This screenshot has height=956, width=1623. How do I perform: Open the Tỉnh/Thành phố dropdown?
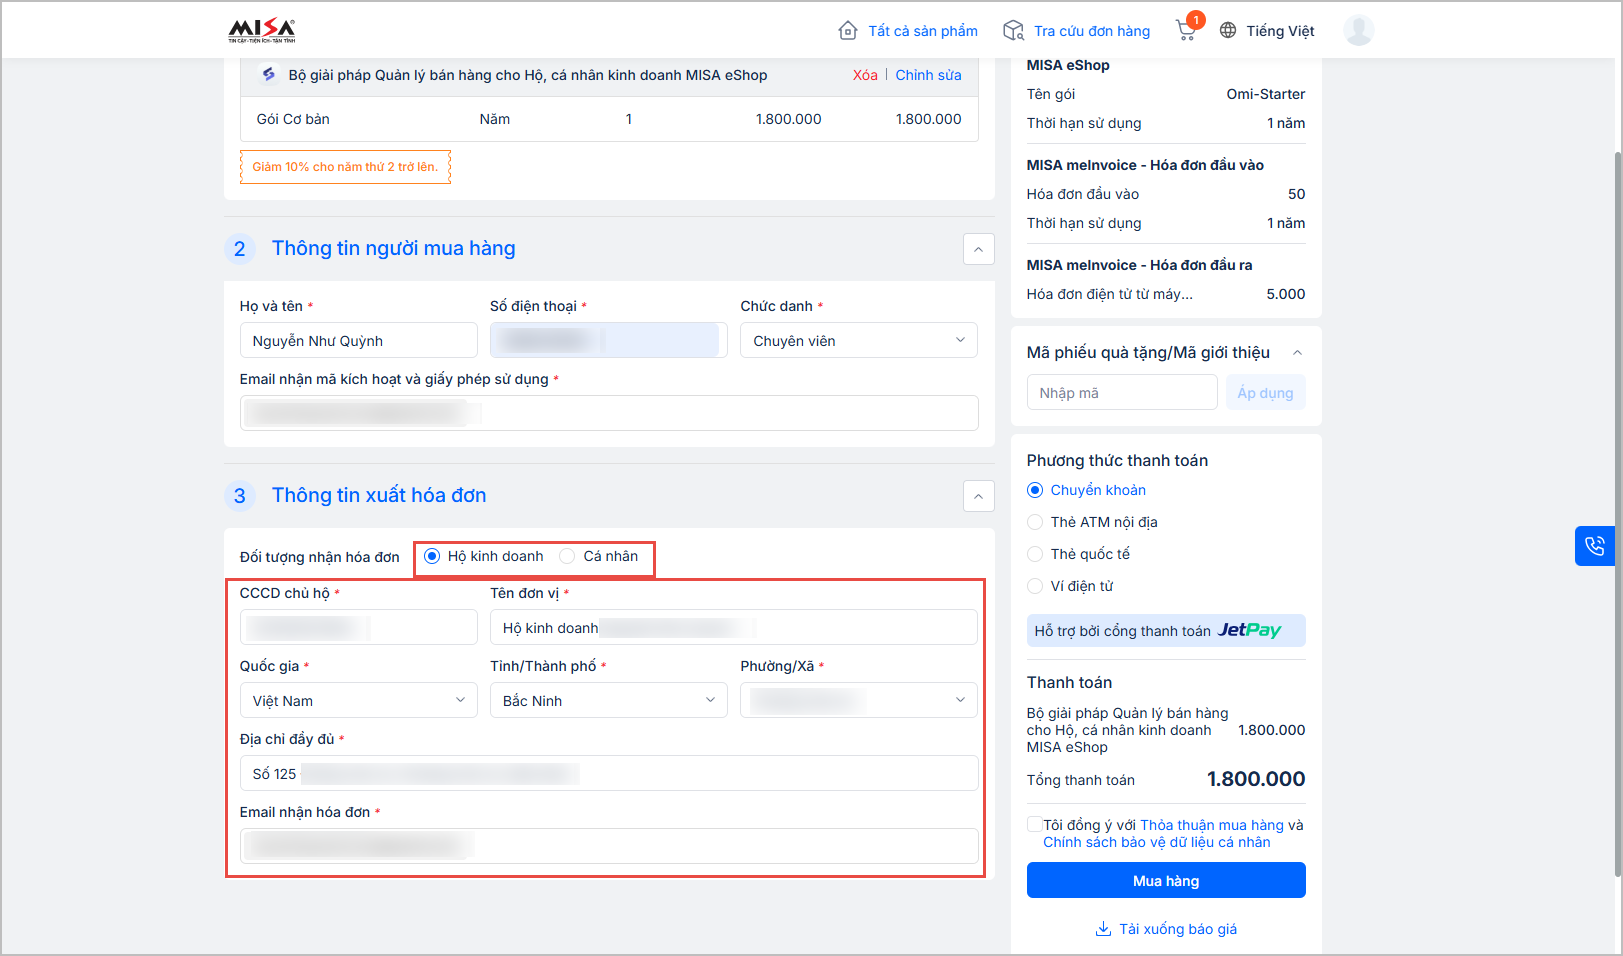coord(608,701)
